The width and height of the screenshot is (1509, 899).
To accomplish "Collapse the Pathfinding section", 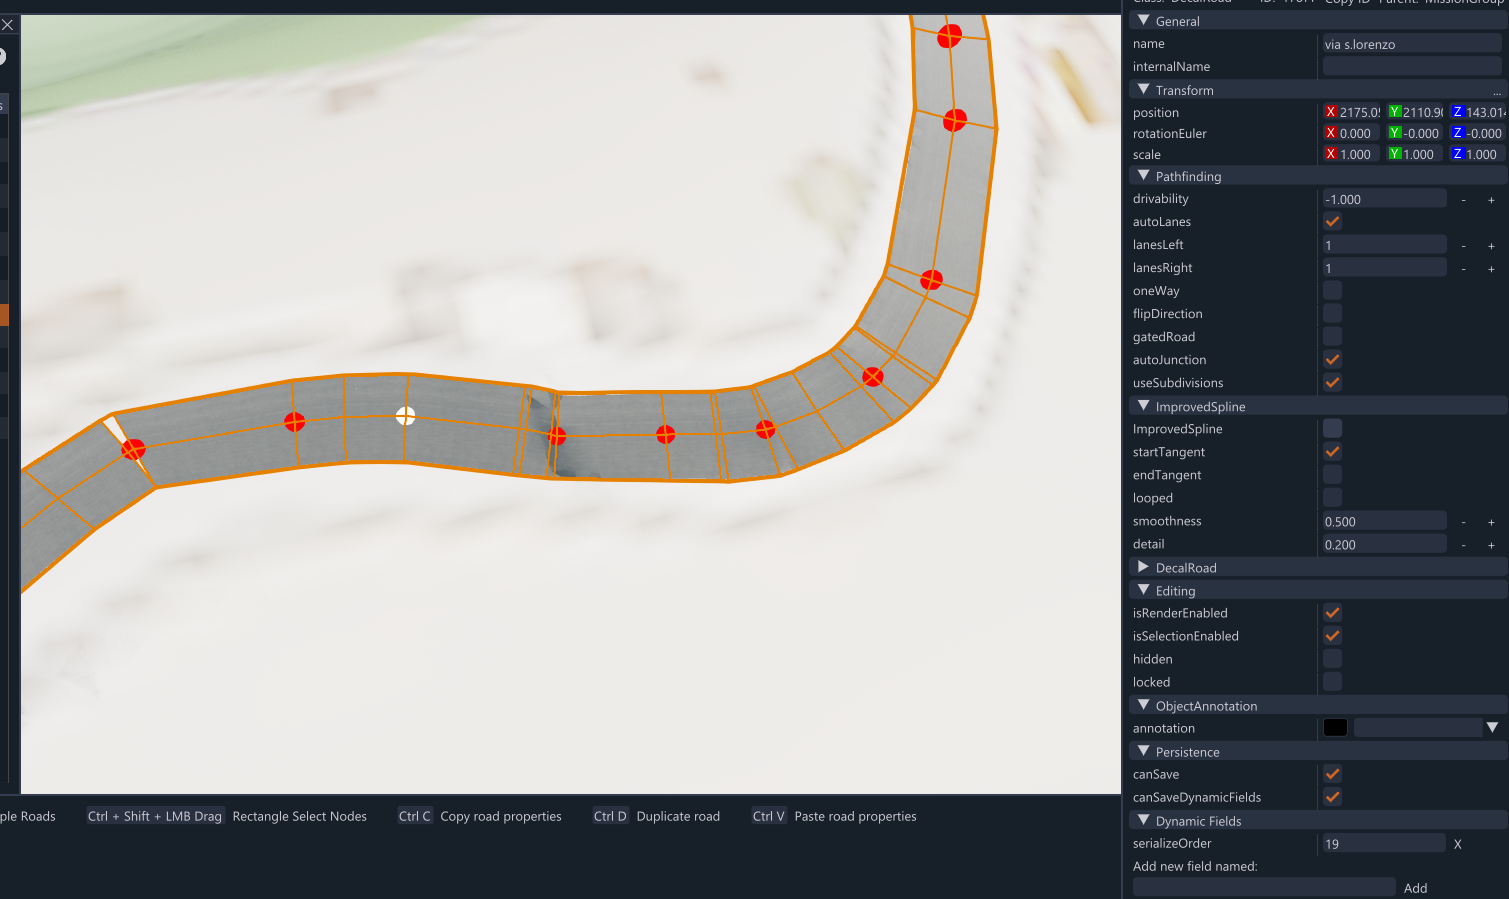I will click(x=1144, y=175).
